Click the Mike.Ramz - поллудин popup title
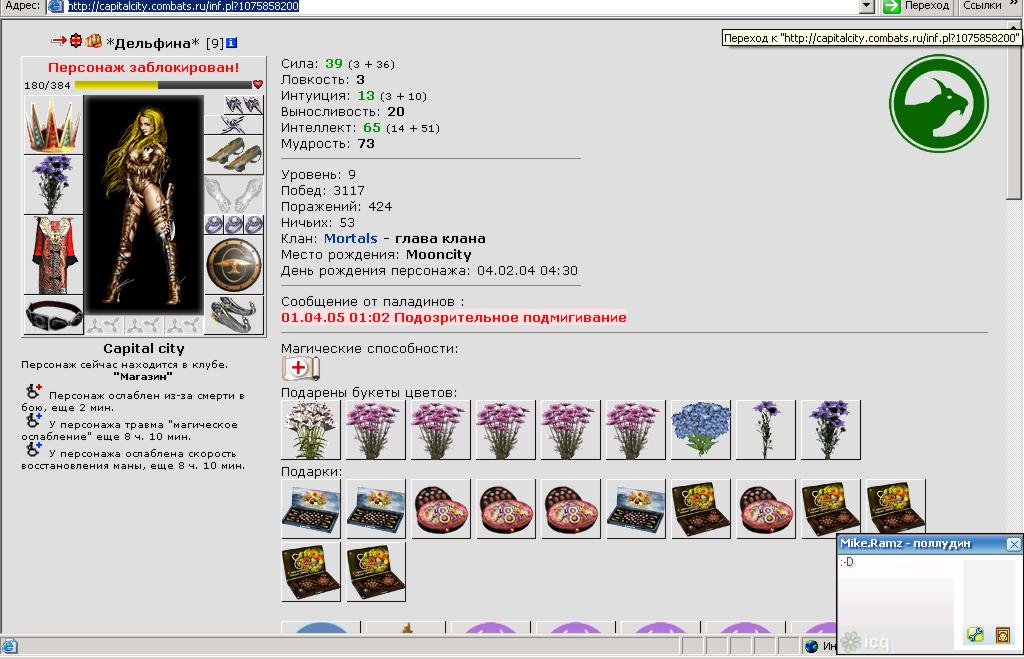The height and width of the screenshot is (659, 1024). click(x=905, y=543)
